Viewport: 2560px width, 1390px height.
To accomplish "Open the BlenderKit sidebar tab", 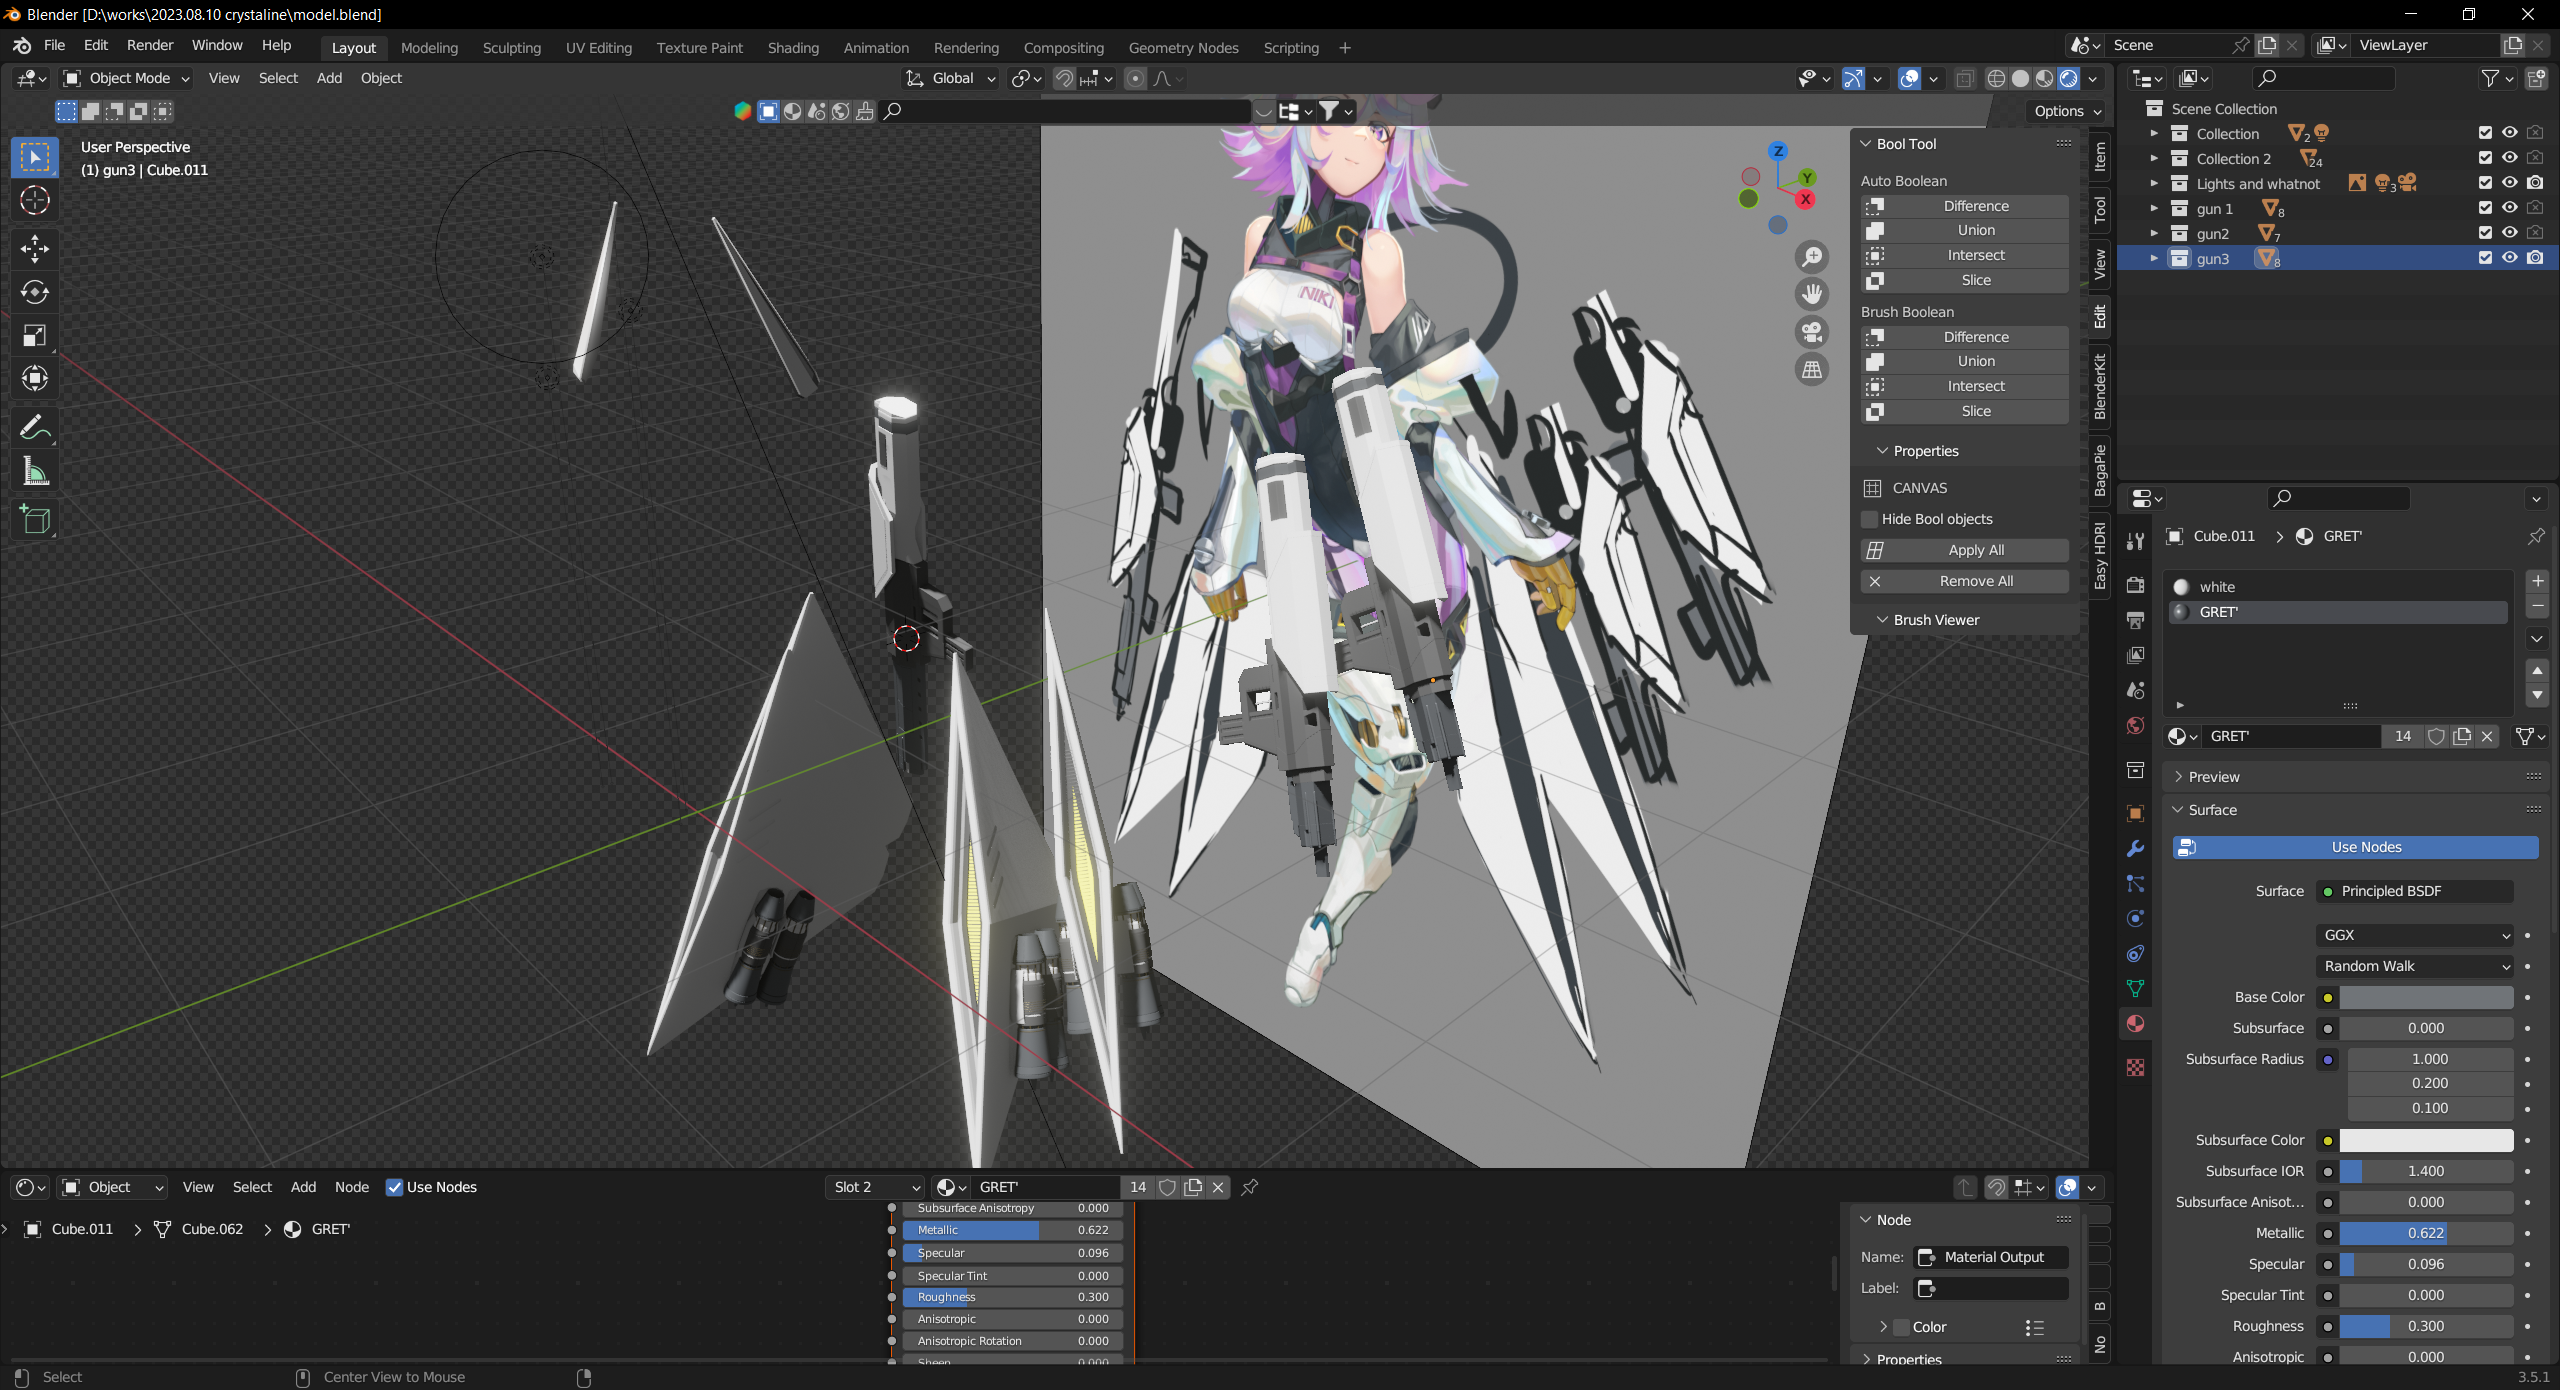I will [x=2099, y=387].
